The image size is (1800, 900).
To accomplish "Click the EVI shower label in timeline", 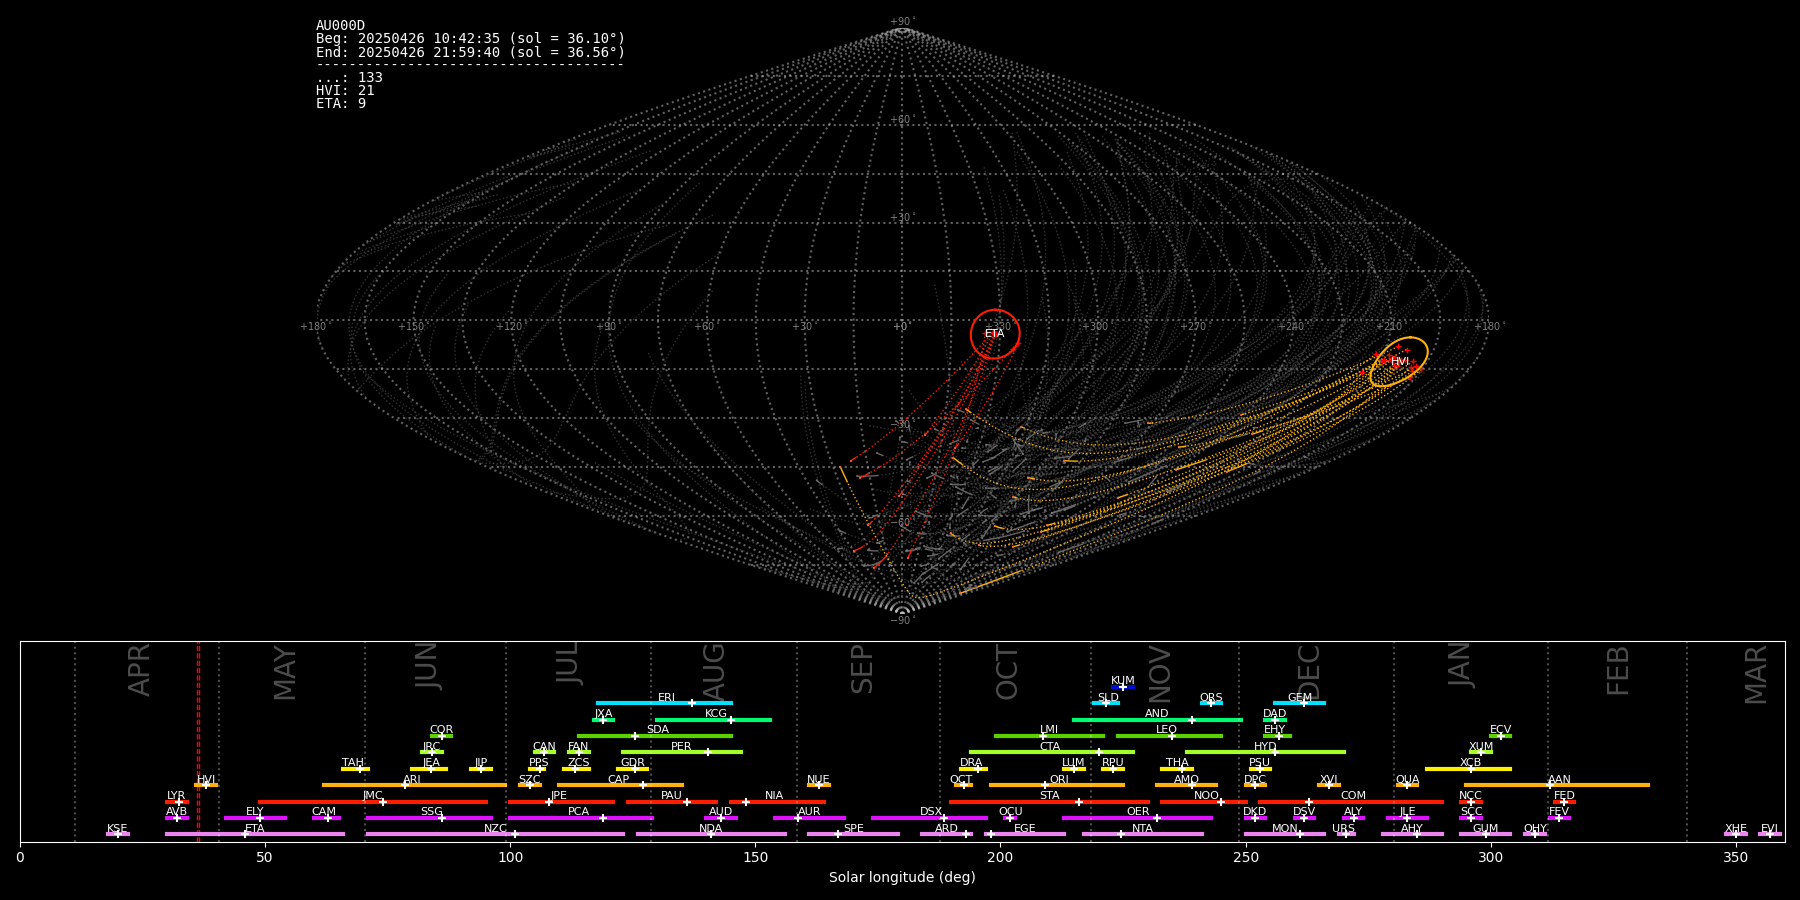I will [1769, 829].
